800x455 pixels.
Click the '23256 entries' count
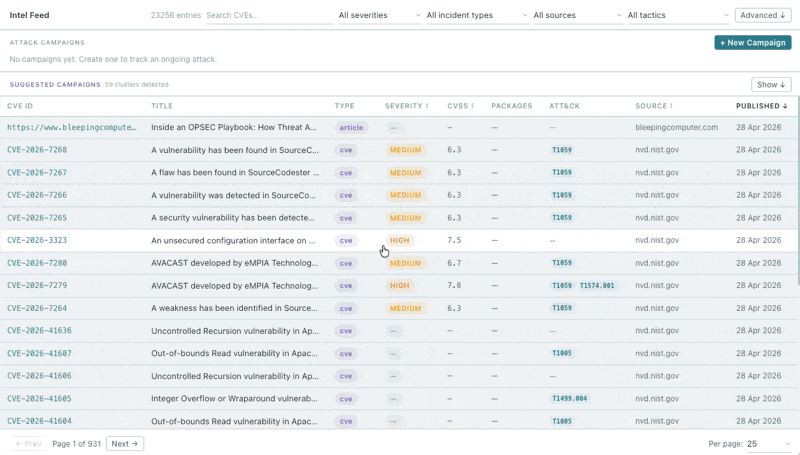[176, 15]
